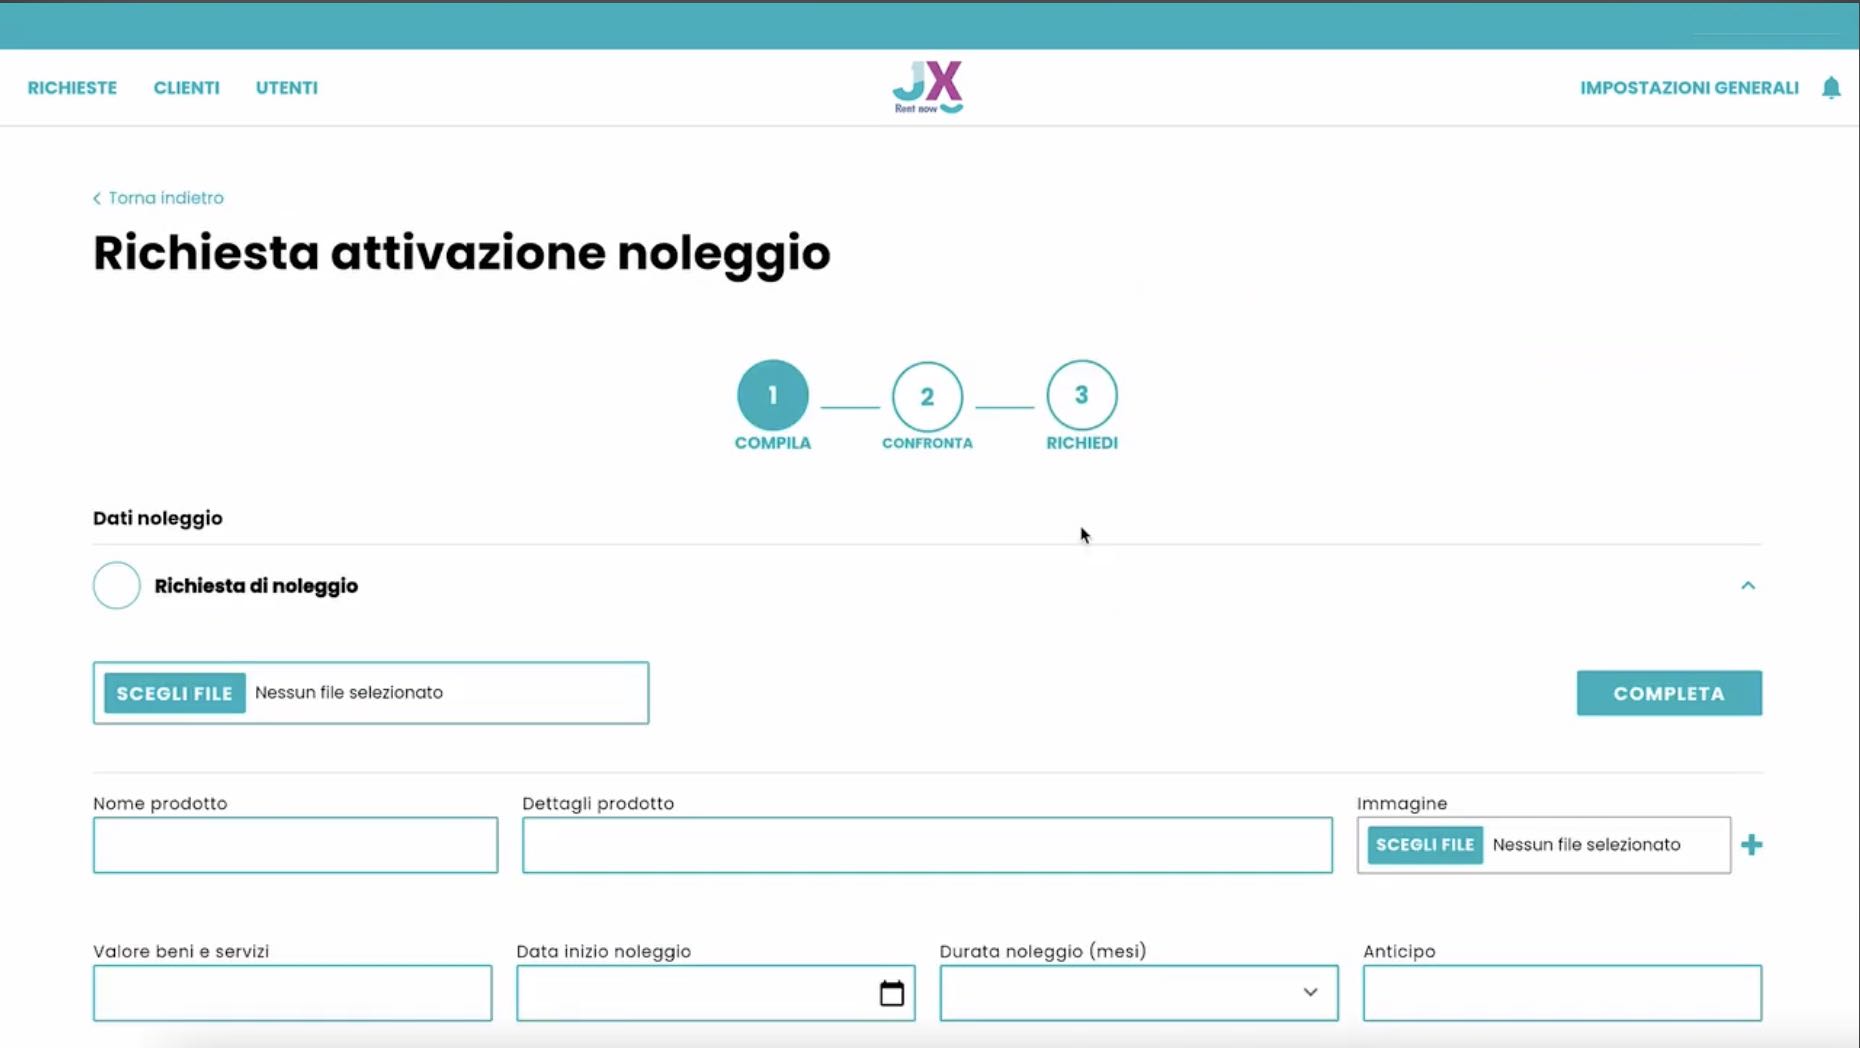Collapse the Richiesta di noleggio section
Viewport: 1860px width, 1048px height.
(1748, 585)
